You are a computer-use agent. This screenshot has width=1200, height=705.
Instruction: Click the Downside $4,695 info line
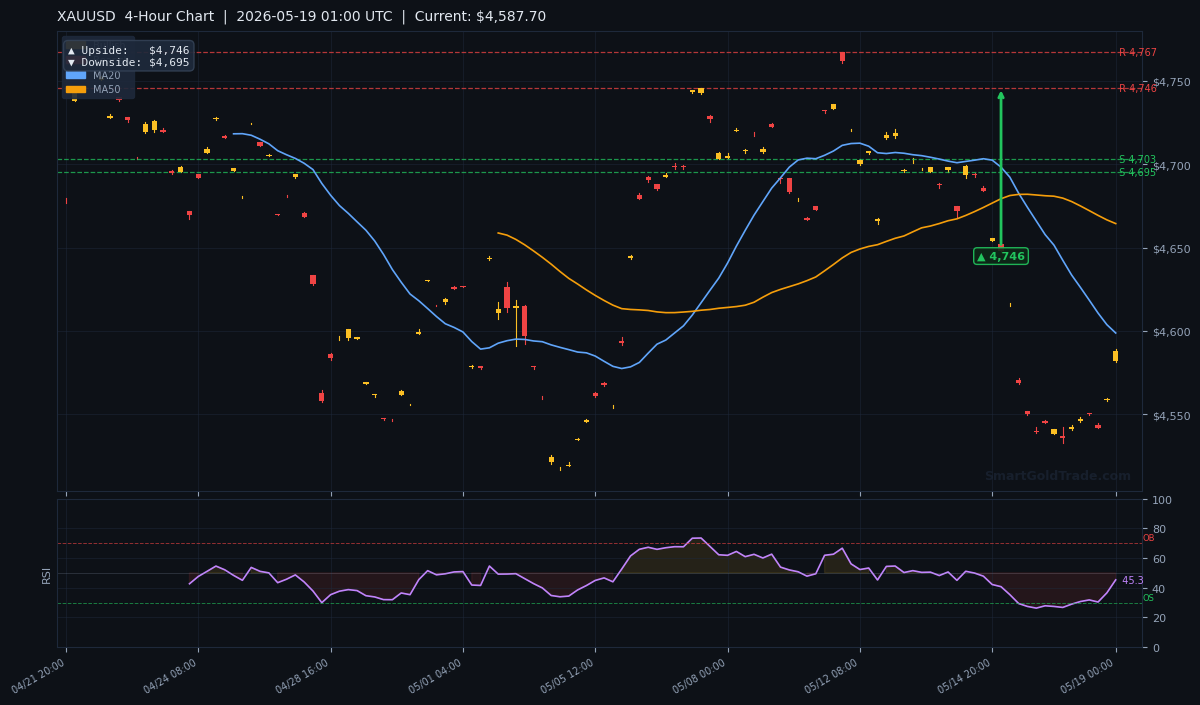(128, 62)
